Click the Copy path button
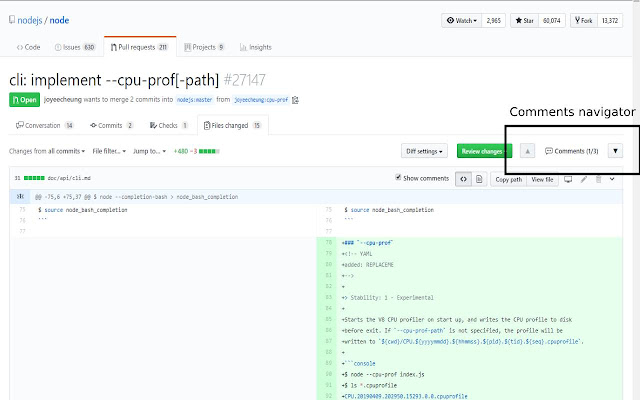 pyautogui.click(x=509, y=179)
